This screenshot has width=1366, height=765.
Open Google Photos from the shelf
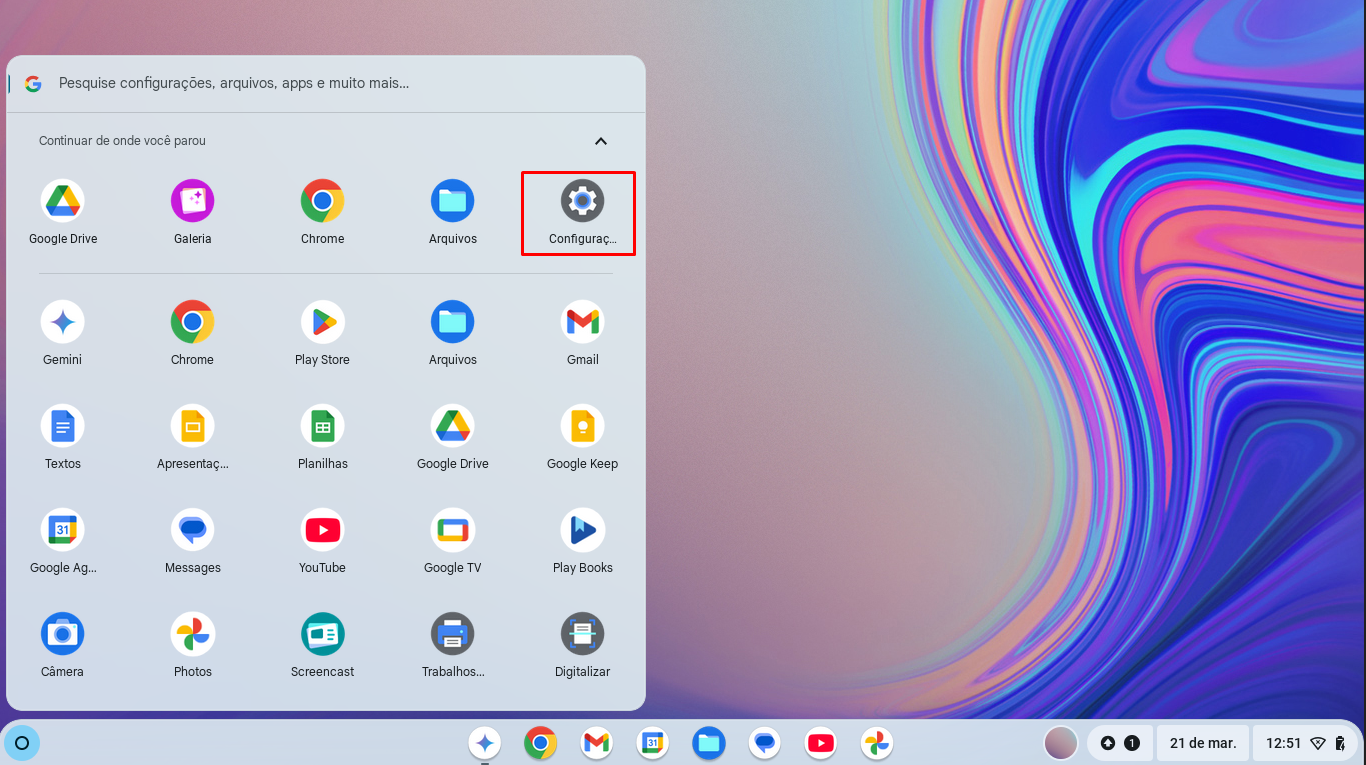click(877, 743)
